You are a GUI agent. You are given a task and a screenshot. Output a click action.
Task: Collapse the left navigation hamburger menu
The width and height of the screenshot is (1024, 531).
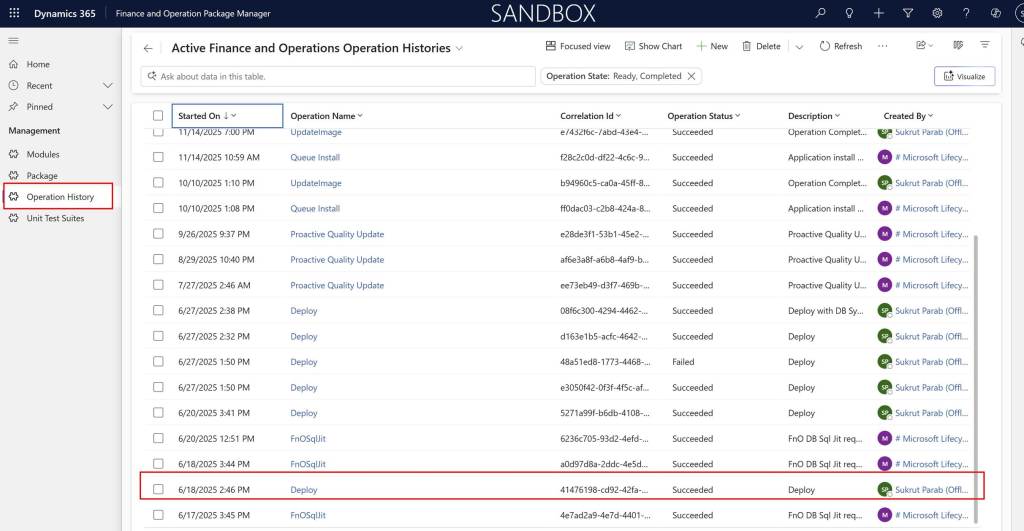tap(14, 40)
